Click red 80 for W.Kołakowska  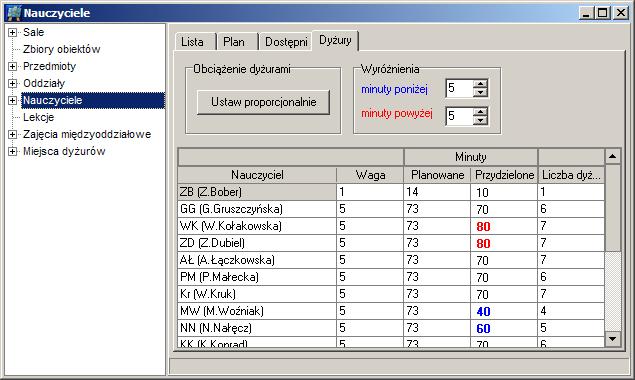(x=504, y=226)
